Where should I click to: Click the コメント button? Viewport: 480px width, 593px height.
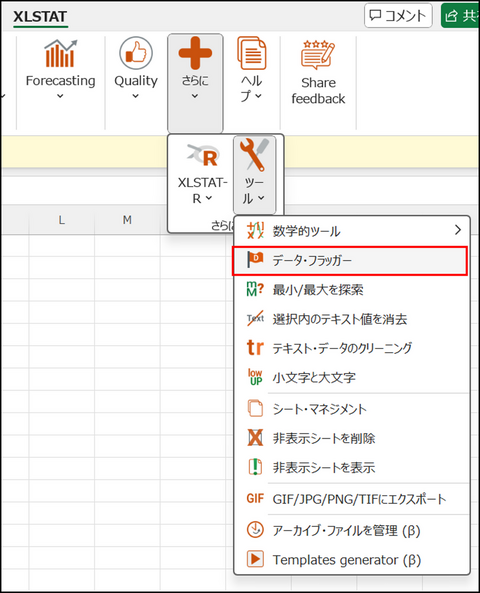coord(398,16)
